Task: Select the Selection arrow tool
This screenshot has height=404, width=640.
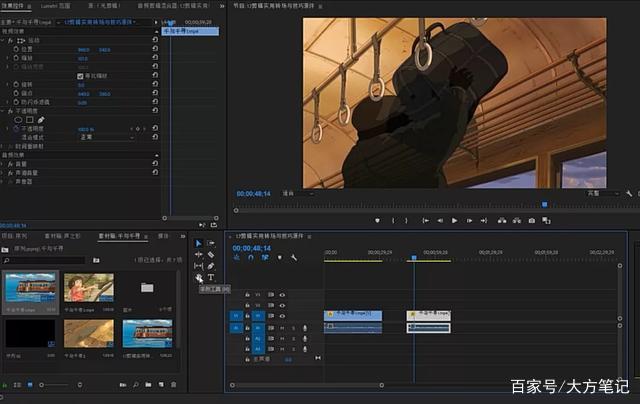Action: (198, 243)
